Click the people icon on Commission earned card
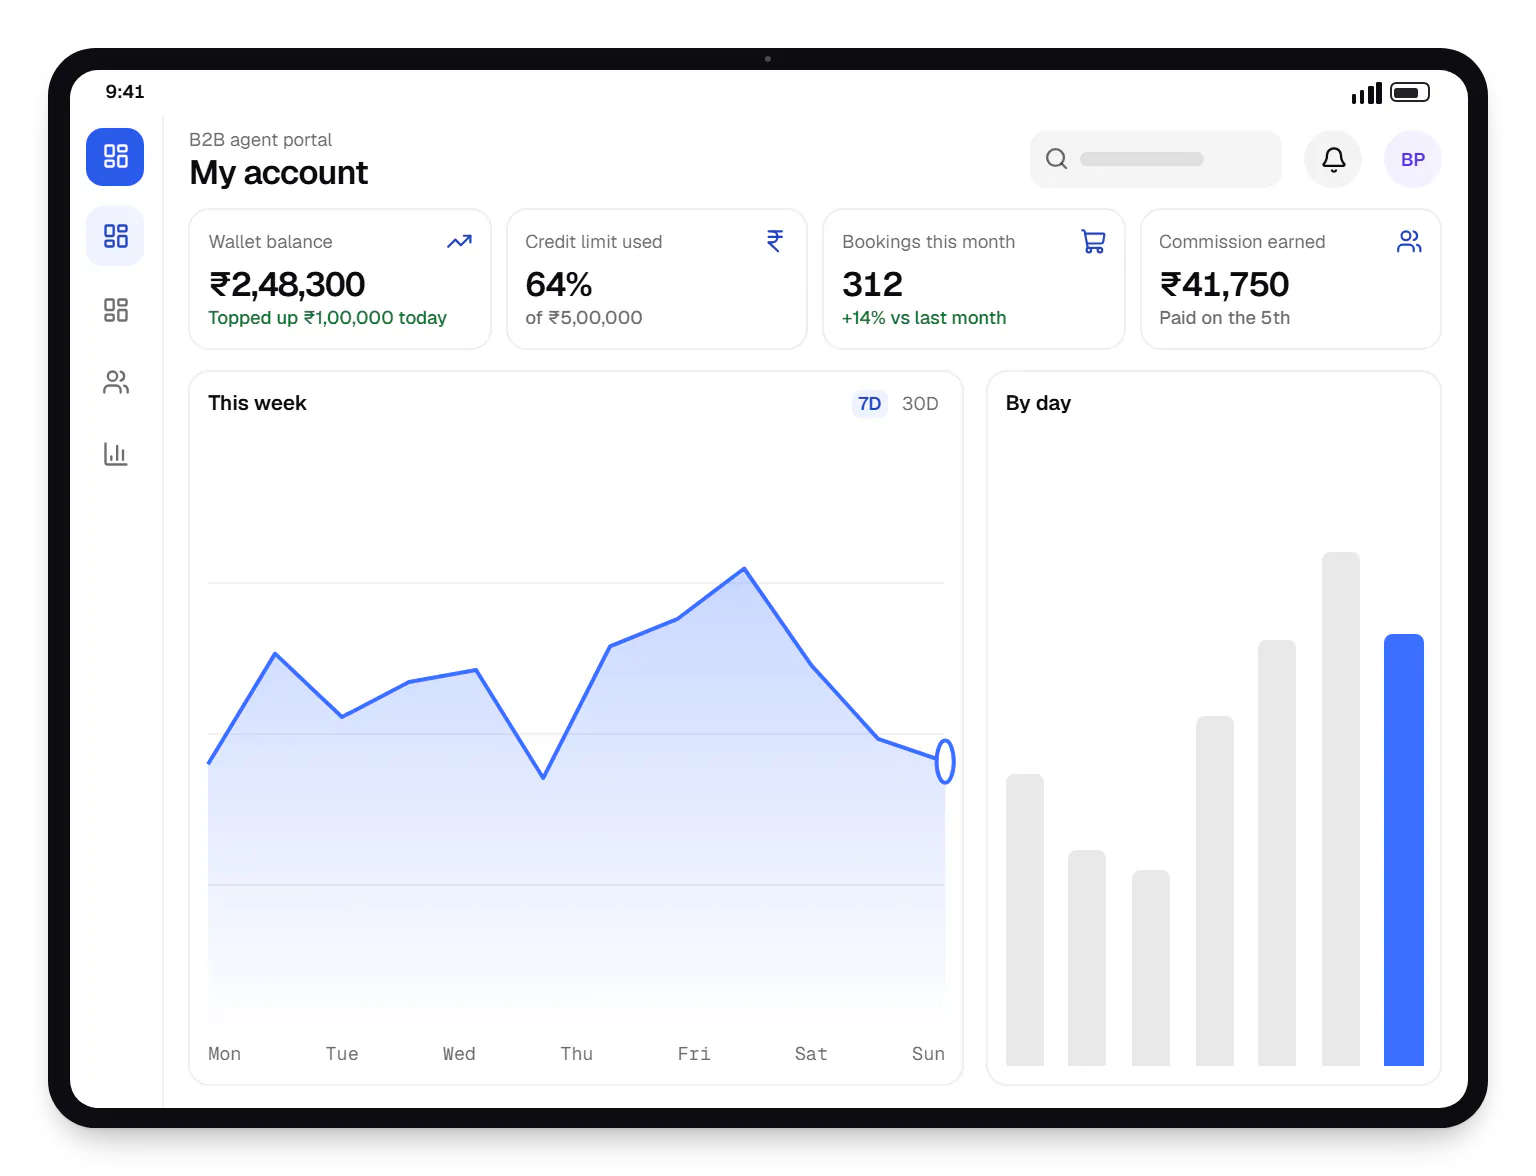 (x=1409, y=241)
